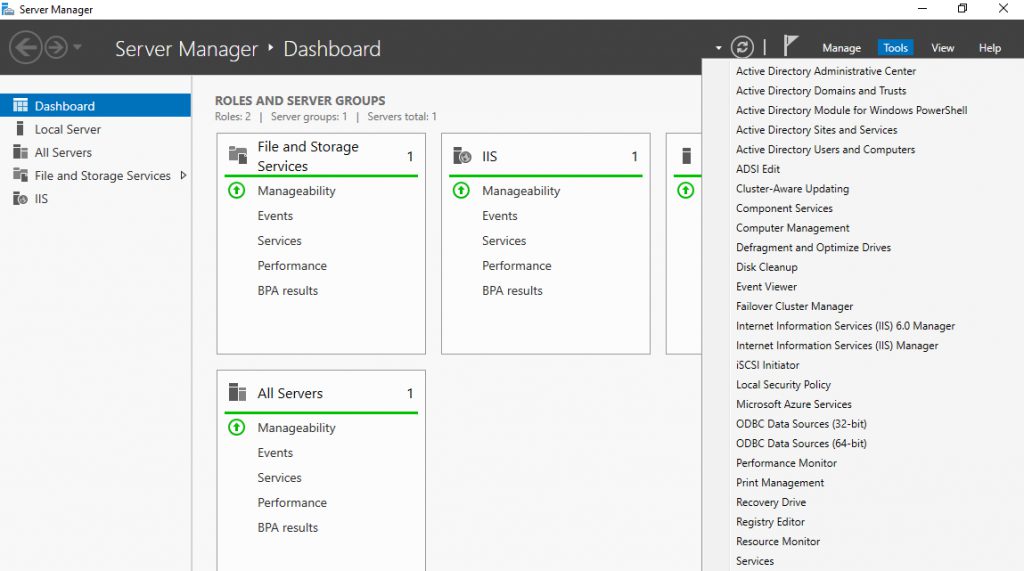Screen dimensions: 1024x571
Task: Expand File and Storage Services submenu arrow
Action: pos(184,175)
